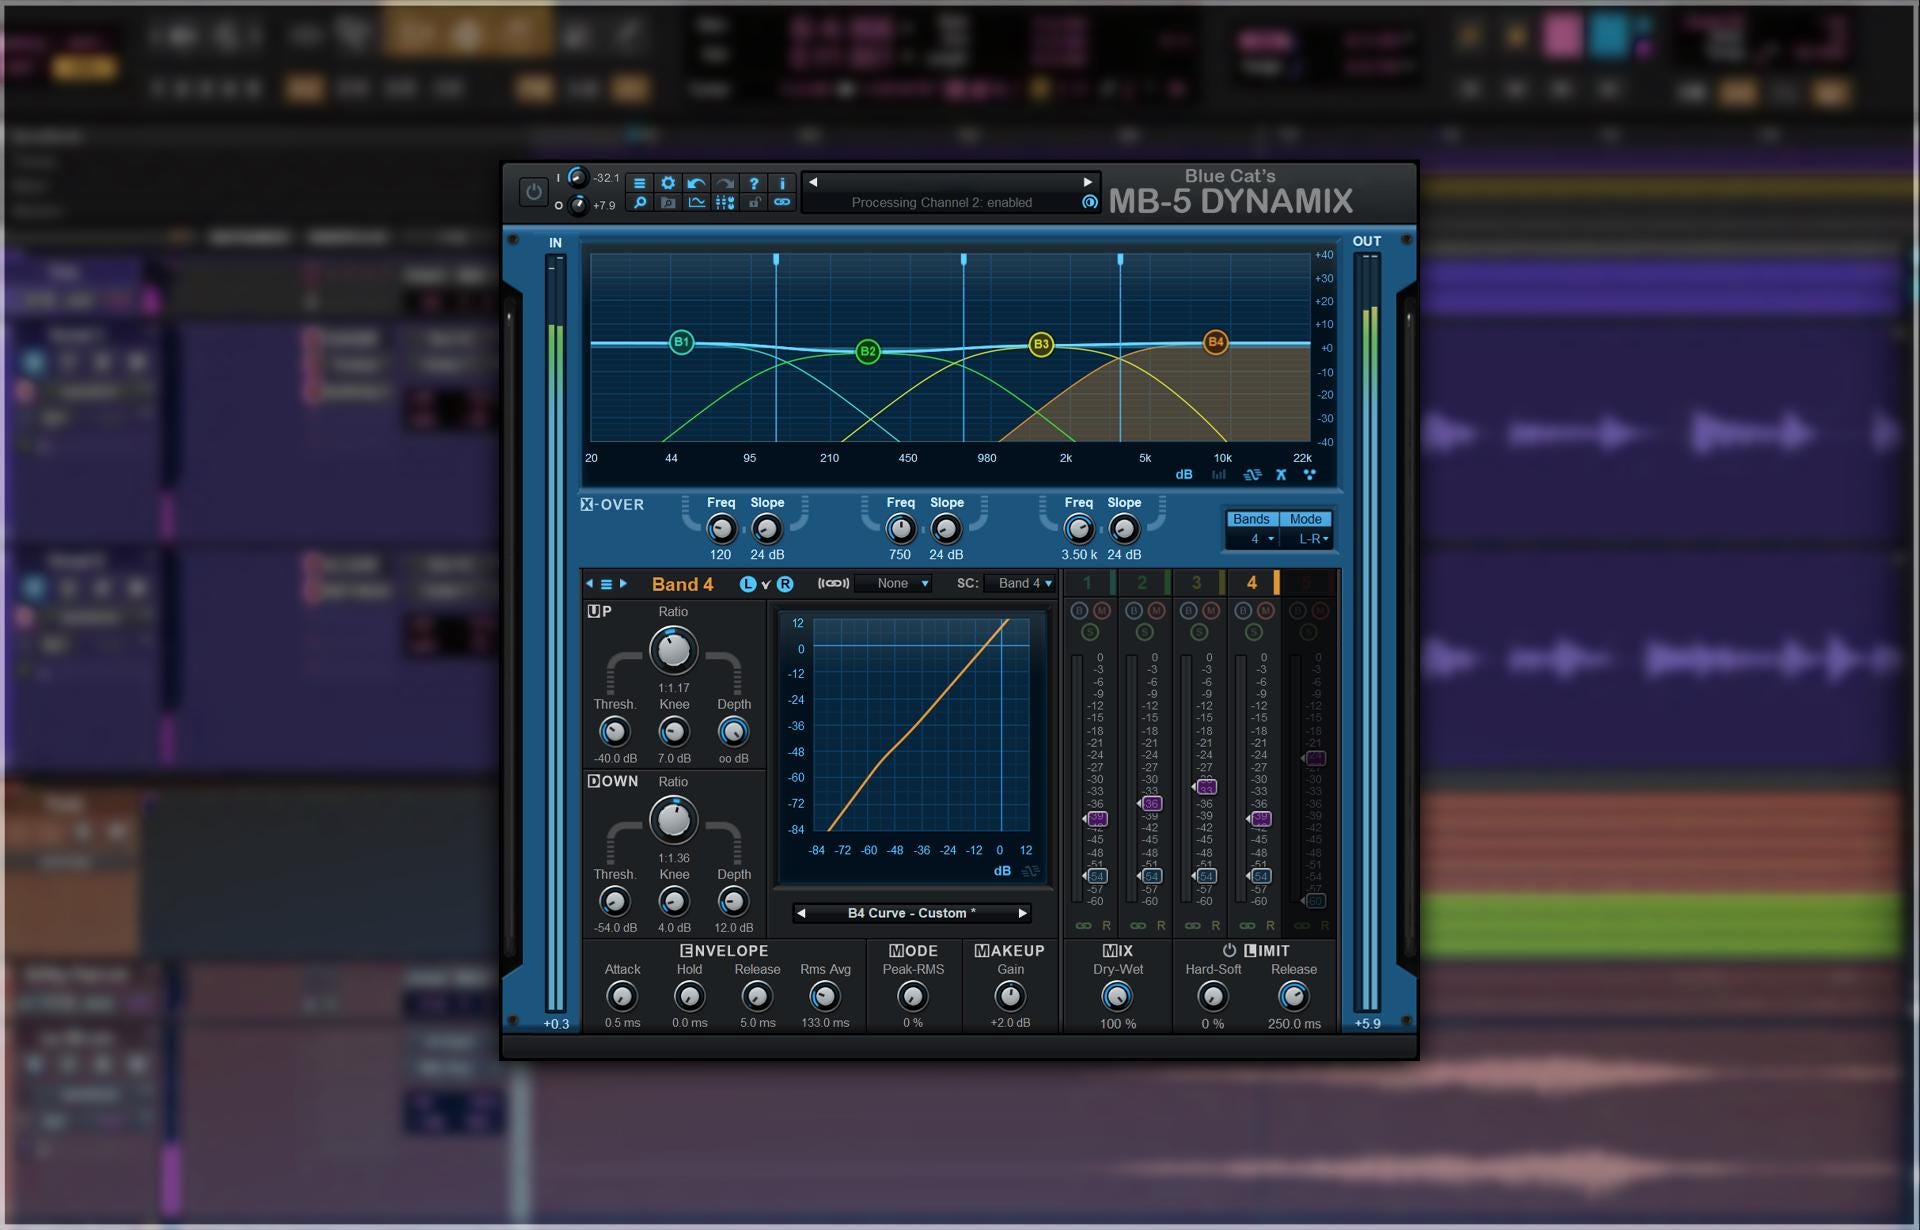
Task: Go to previous band with left arrow
Action: (589, 584)
